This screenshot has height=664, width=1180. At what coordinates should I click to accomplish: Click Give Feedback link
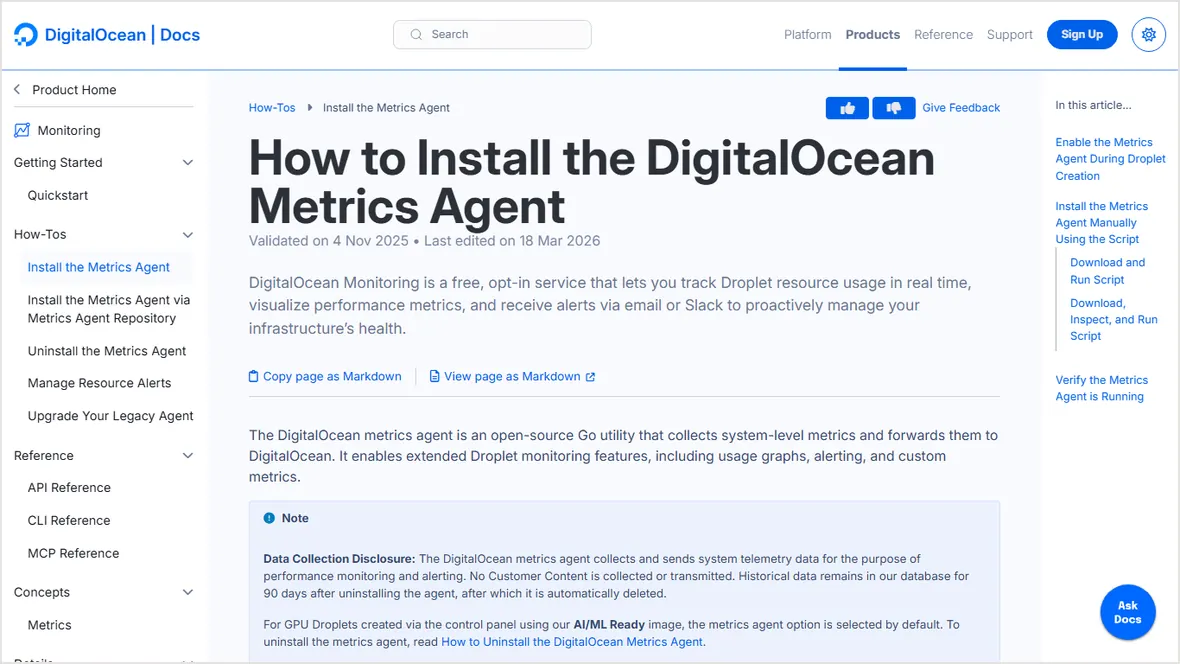click(961, 108)
